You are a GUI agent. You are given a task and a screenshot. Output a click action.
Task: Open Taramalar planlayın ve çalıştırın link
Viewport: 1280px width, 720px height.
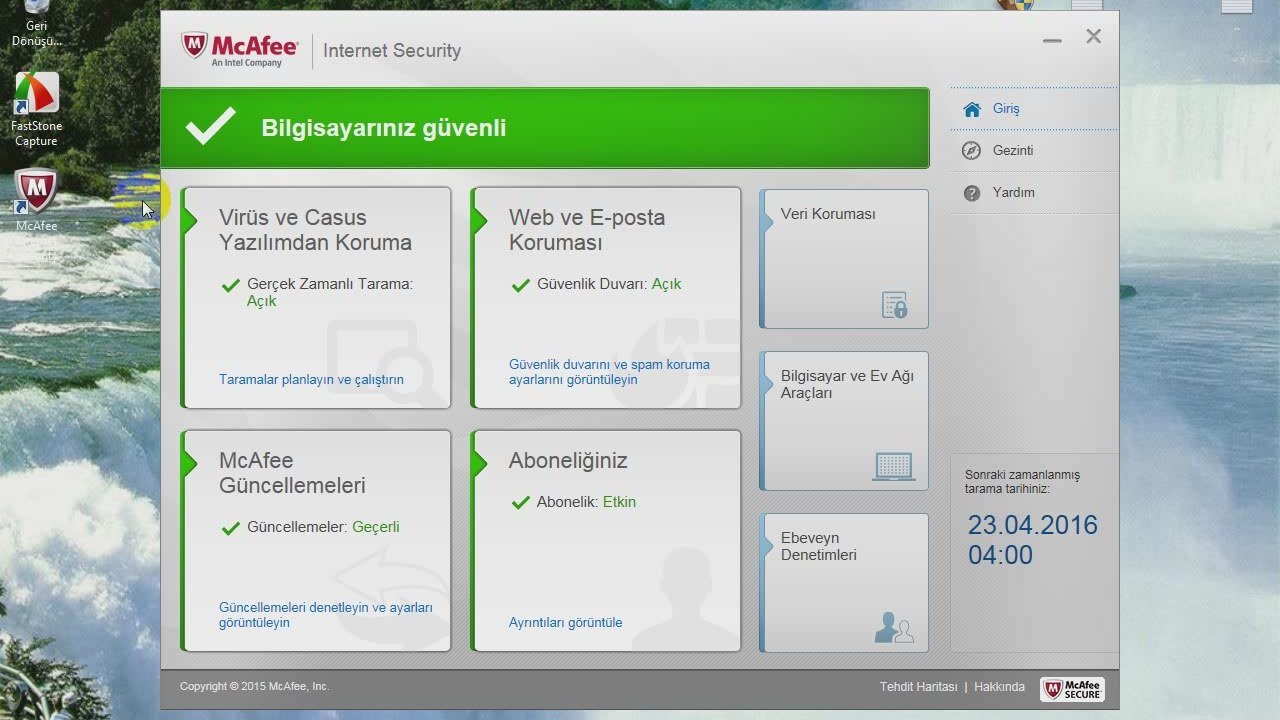coord(311,380)
